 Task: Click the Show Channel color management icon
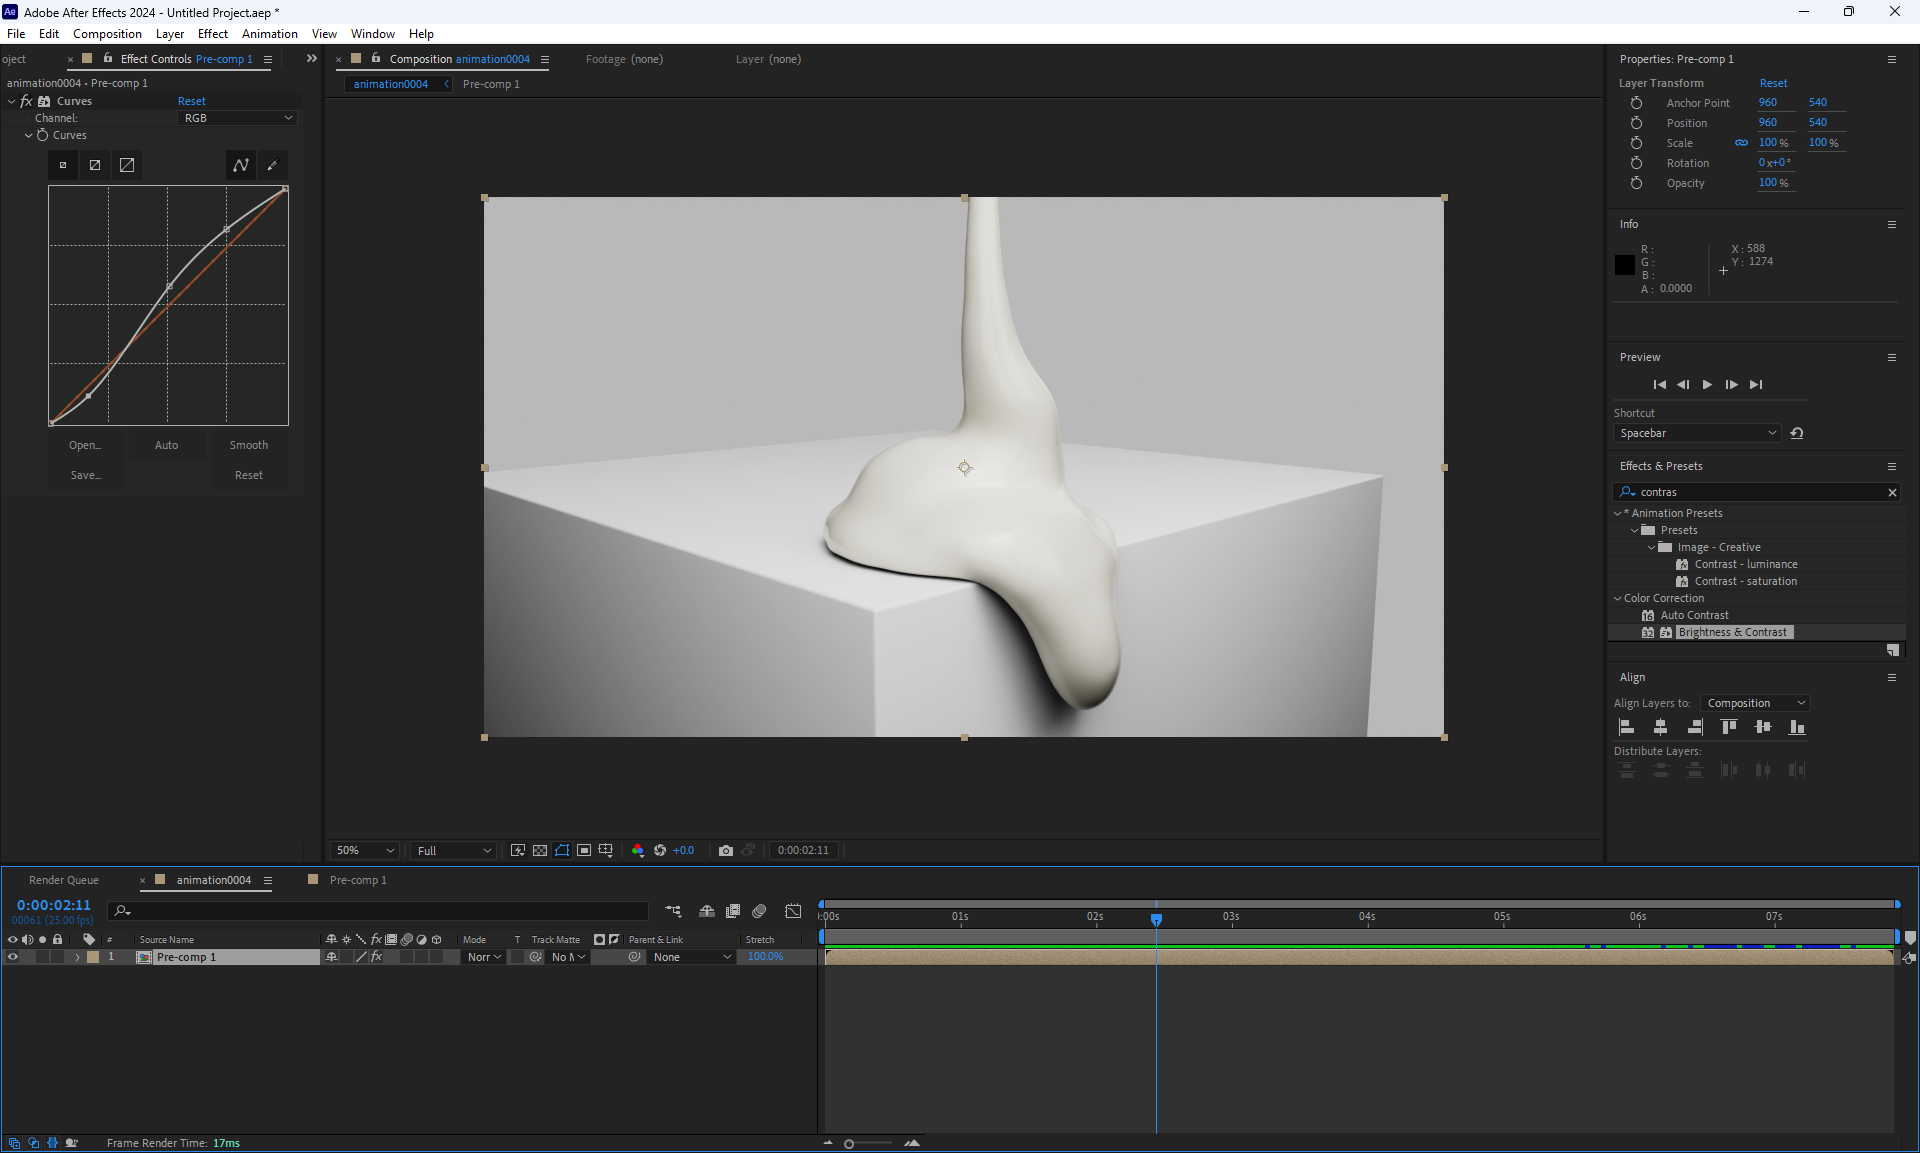tap(638, 851)
